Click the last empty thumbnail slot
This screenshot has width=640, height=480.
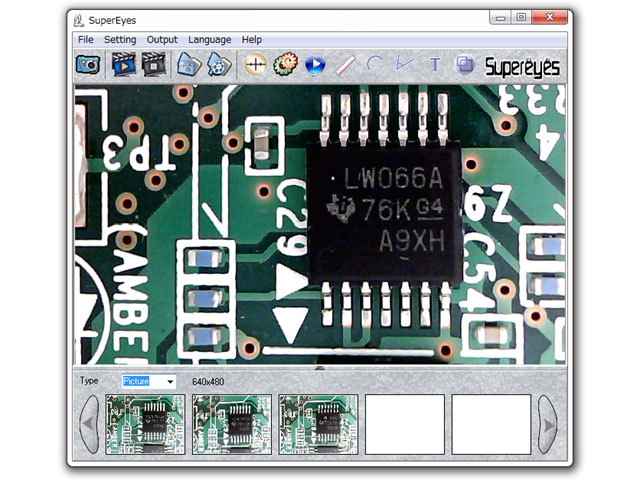point(491,424)
